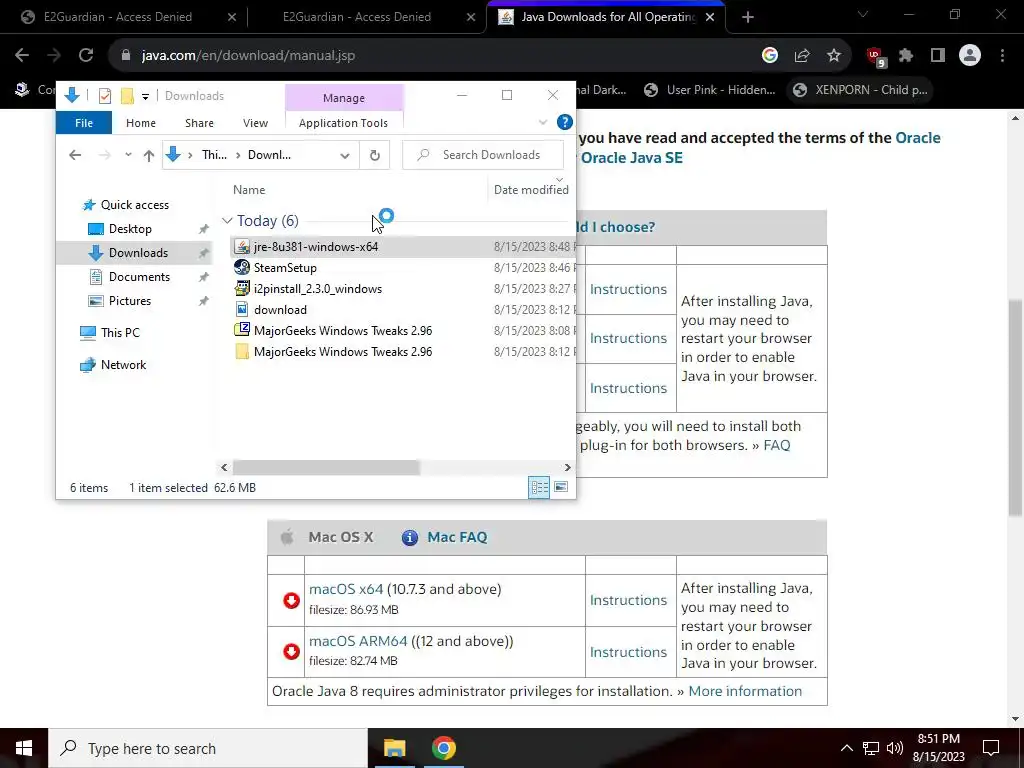The width and height of the screenshot is (1024, 768).
Task: Go up one folder level in Explorer
Action: 149,155
